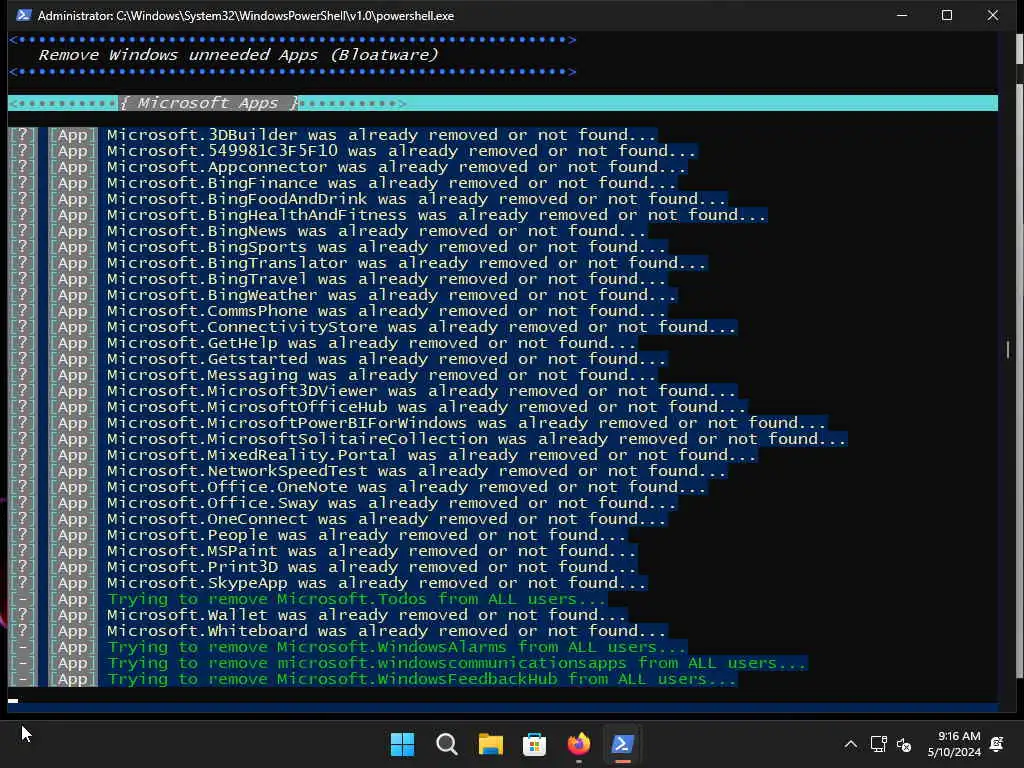Viewport: 1024px width, 768px height.
Task: Select the Microsoft.GetHelp line
Action: pyautogui.click(x=371, y=343)
